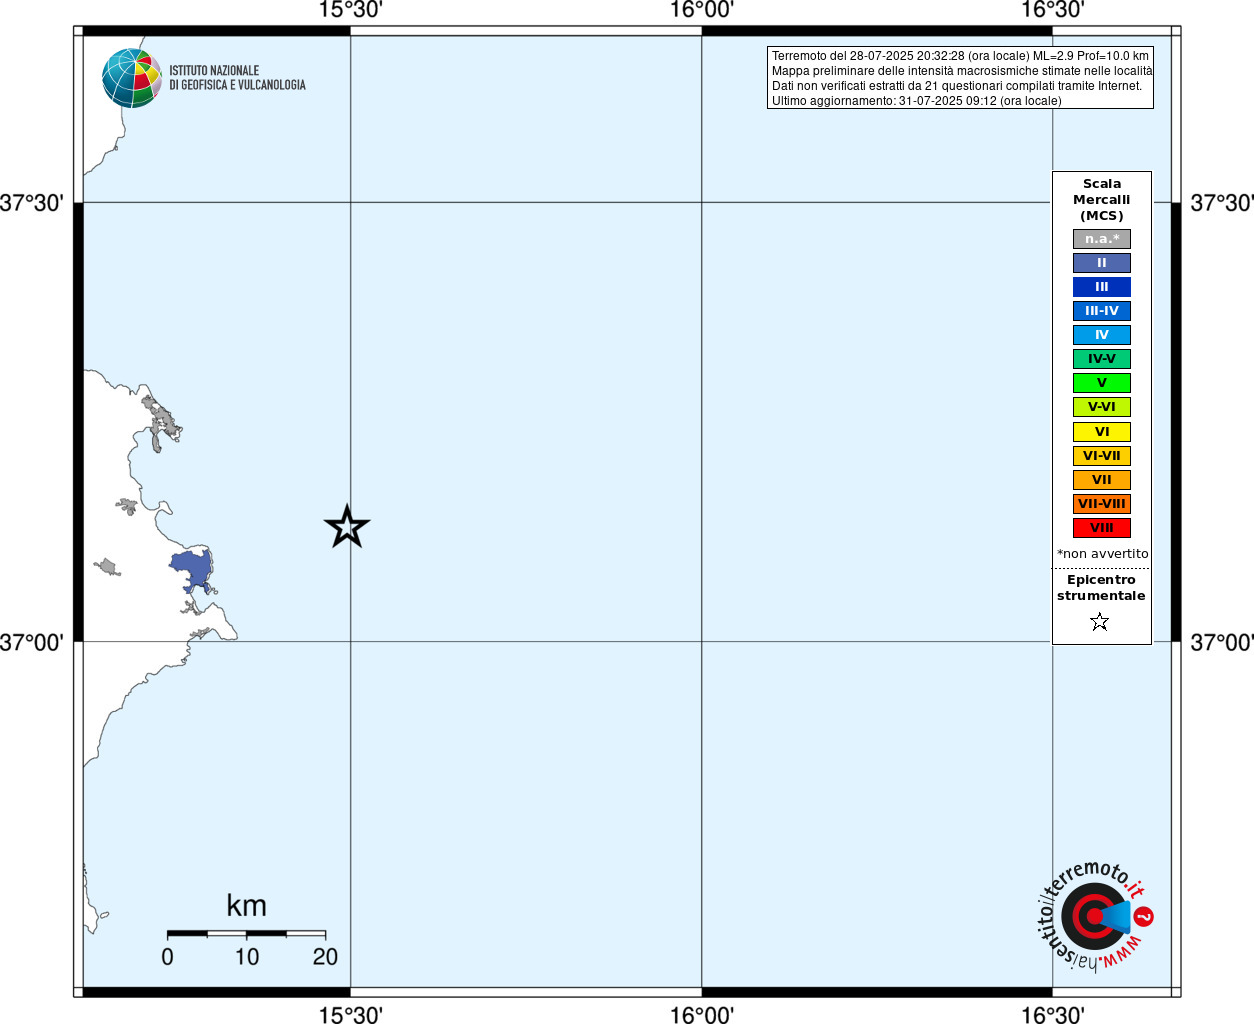Select the IV-V legend swatch
Image resolution: width=1254 pixels, height=1024 pixels.
point(1102,359)
